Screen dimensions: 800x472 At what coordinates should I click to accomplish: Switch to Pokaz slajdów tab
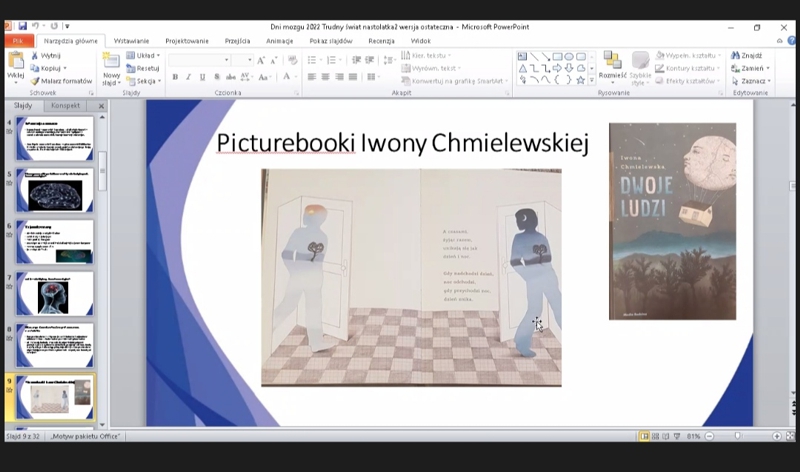pos(331,41)
